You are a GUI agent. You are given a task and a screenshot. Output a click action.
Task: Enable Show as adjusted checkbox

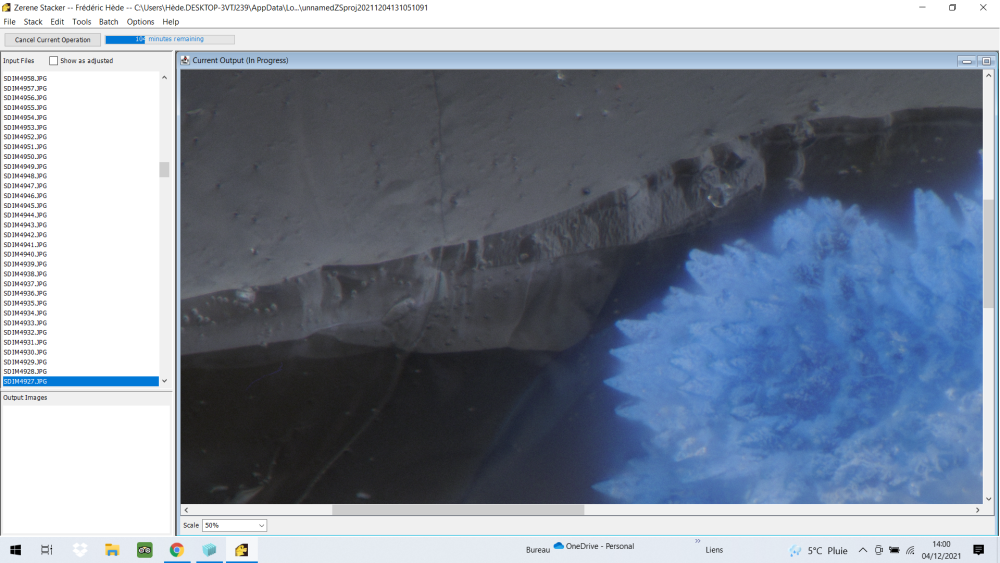(54, 61)
